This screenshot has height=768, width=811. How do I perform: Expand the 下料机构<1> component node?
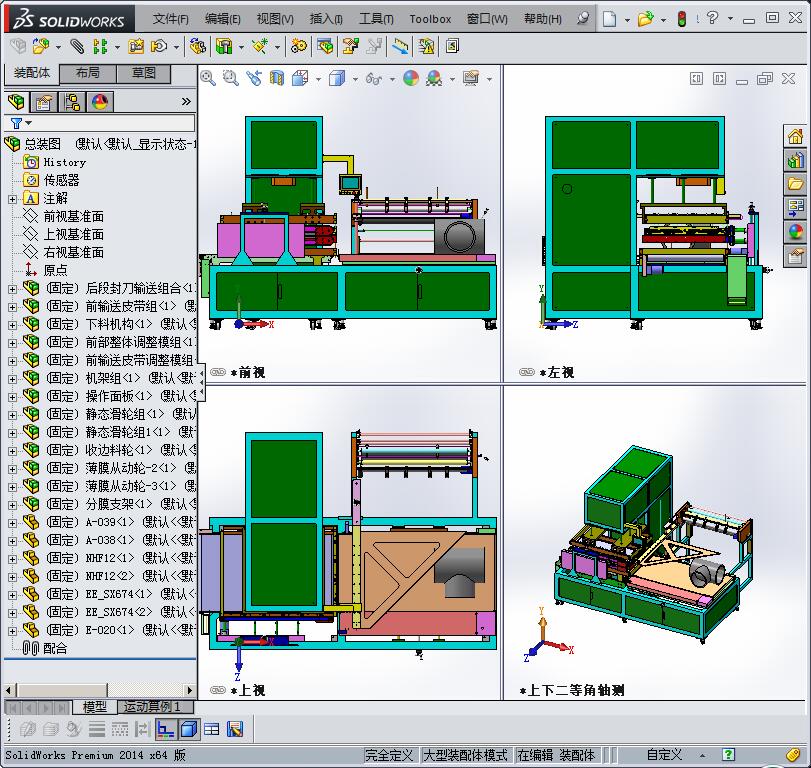(12, 325)
